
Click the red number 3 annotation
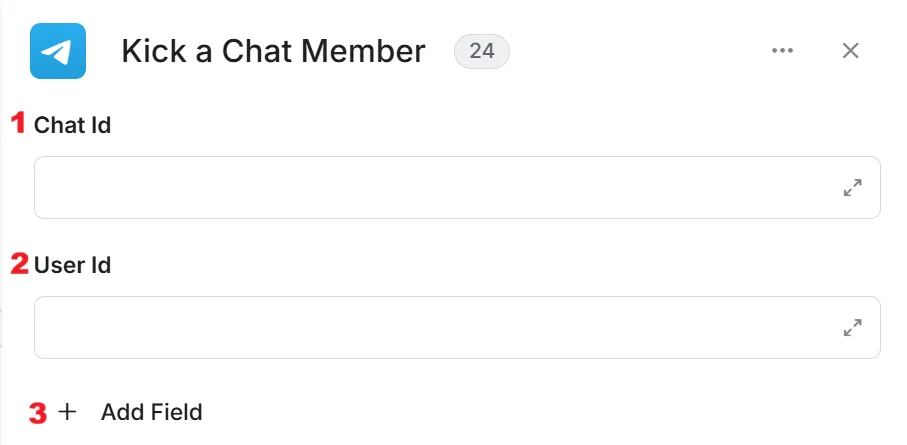point(38,413)
